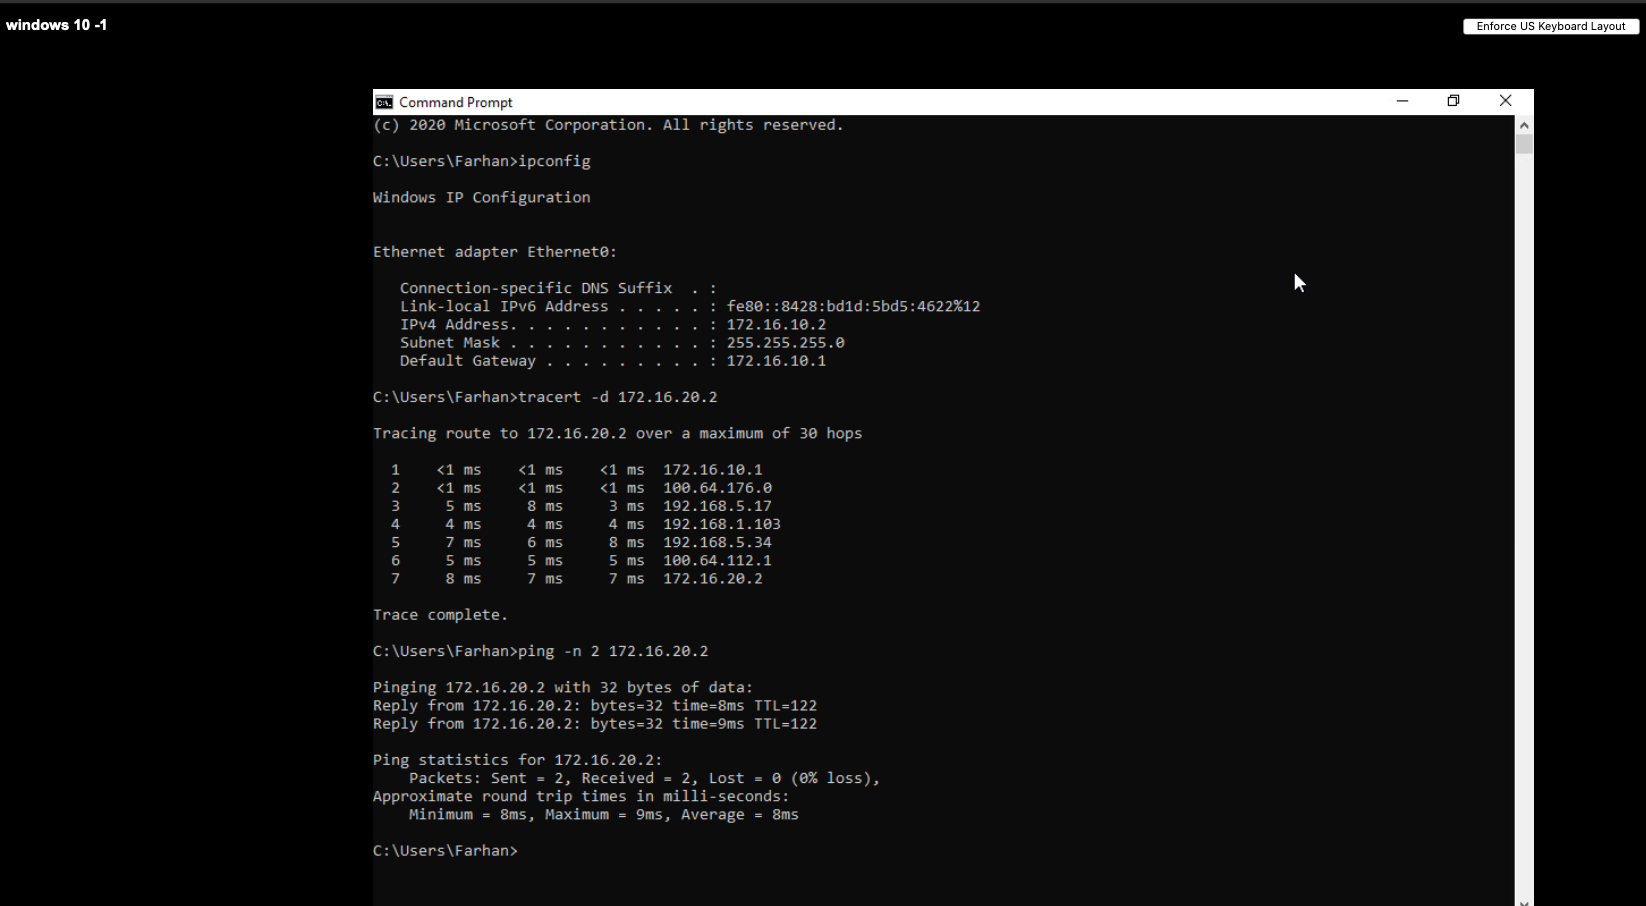
Task: Click the 'Trace complete.' message
Action: 440,615
